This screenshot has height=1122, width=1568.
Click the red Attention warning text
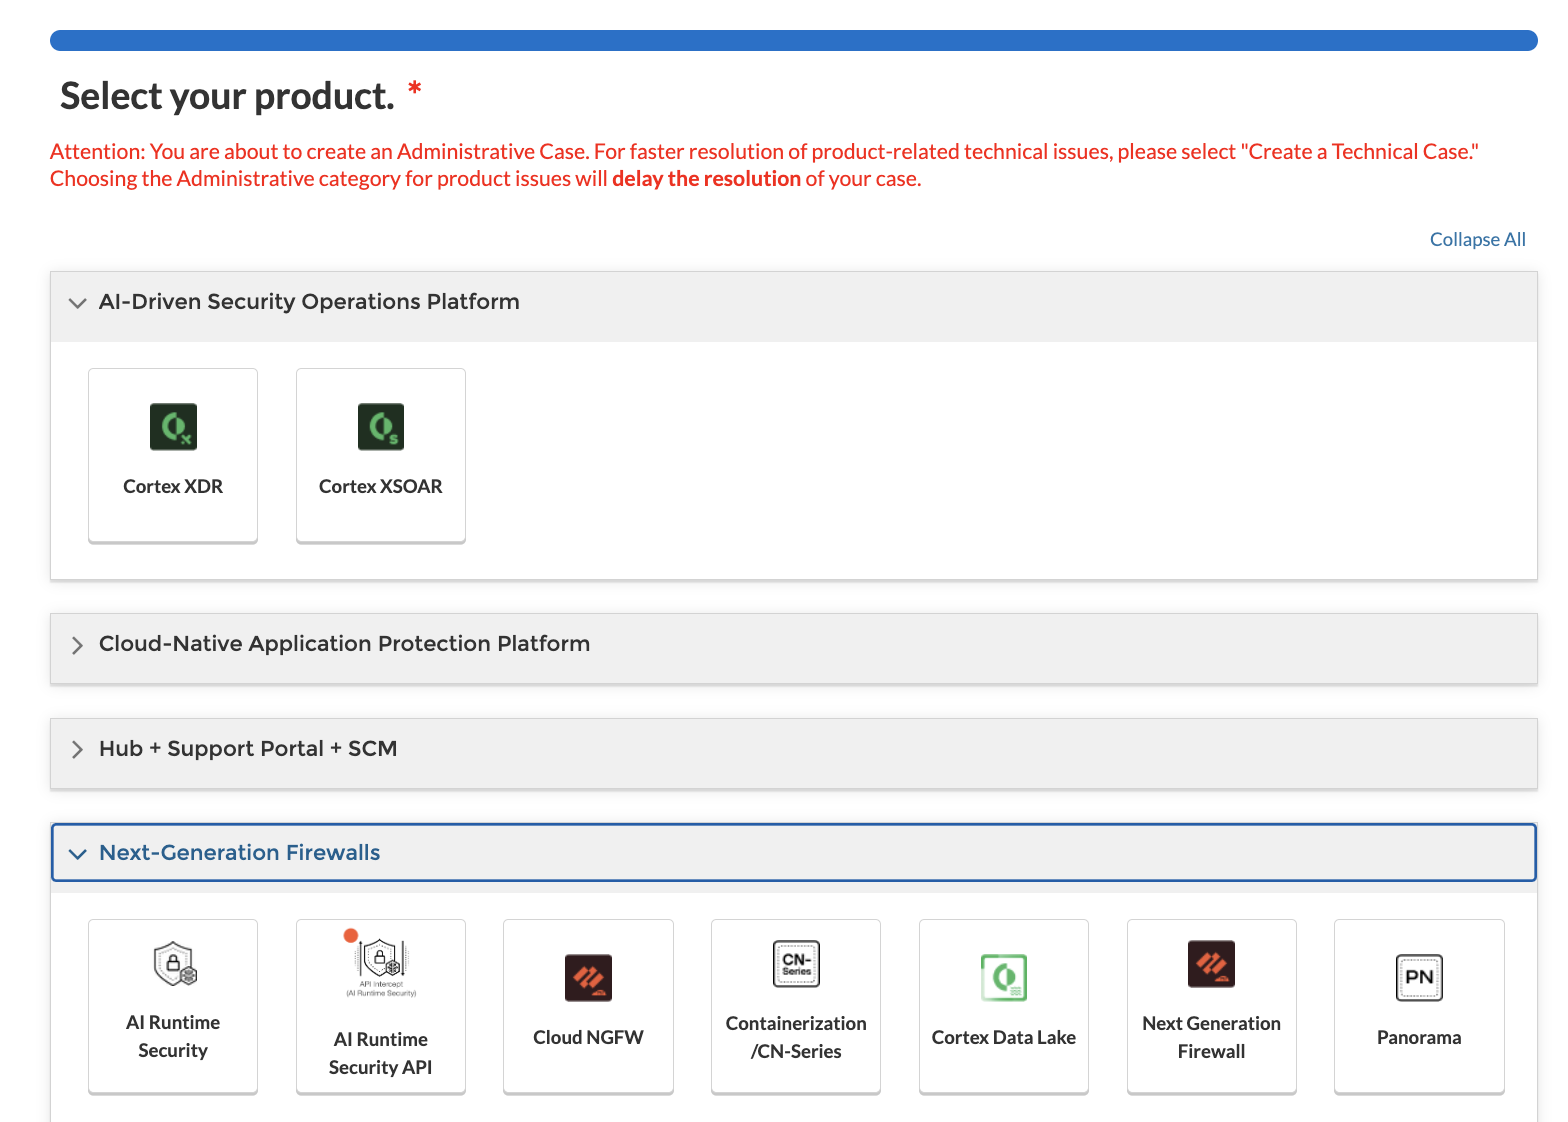pyautogui.click(x=765, y=165)
